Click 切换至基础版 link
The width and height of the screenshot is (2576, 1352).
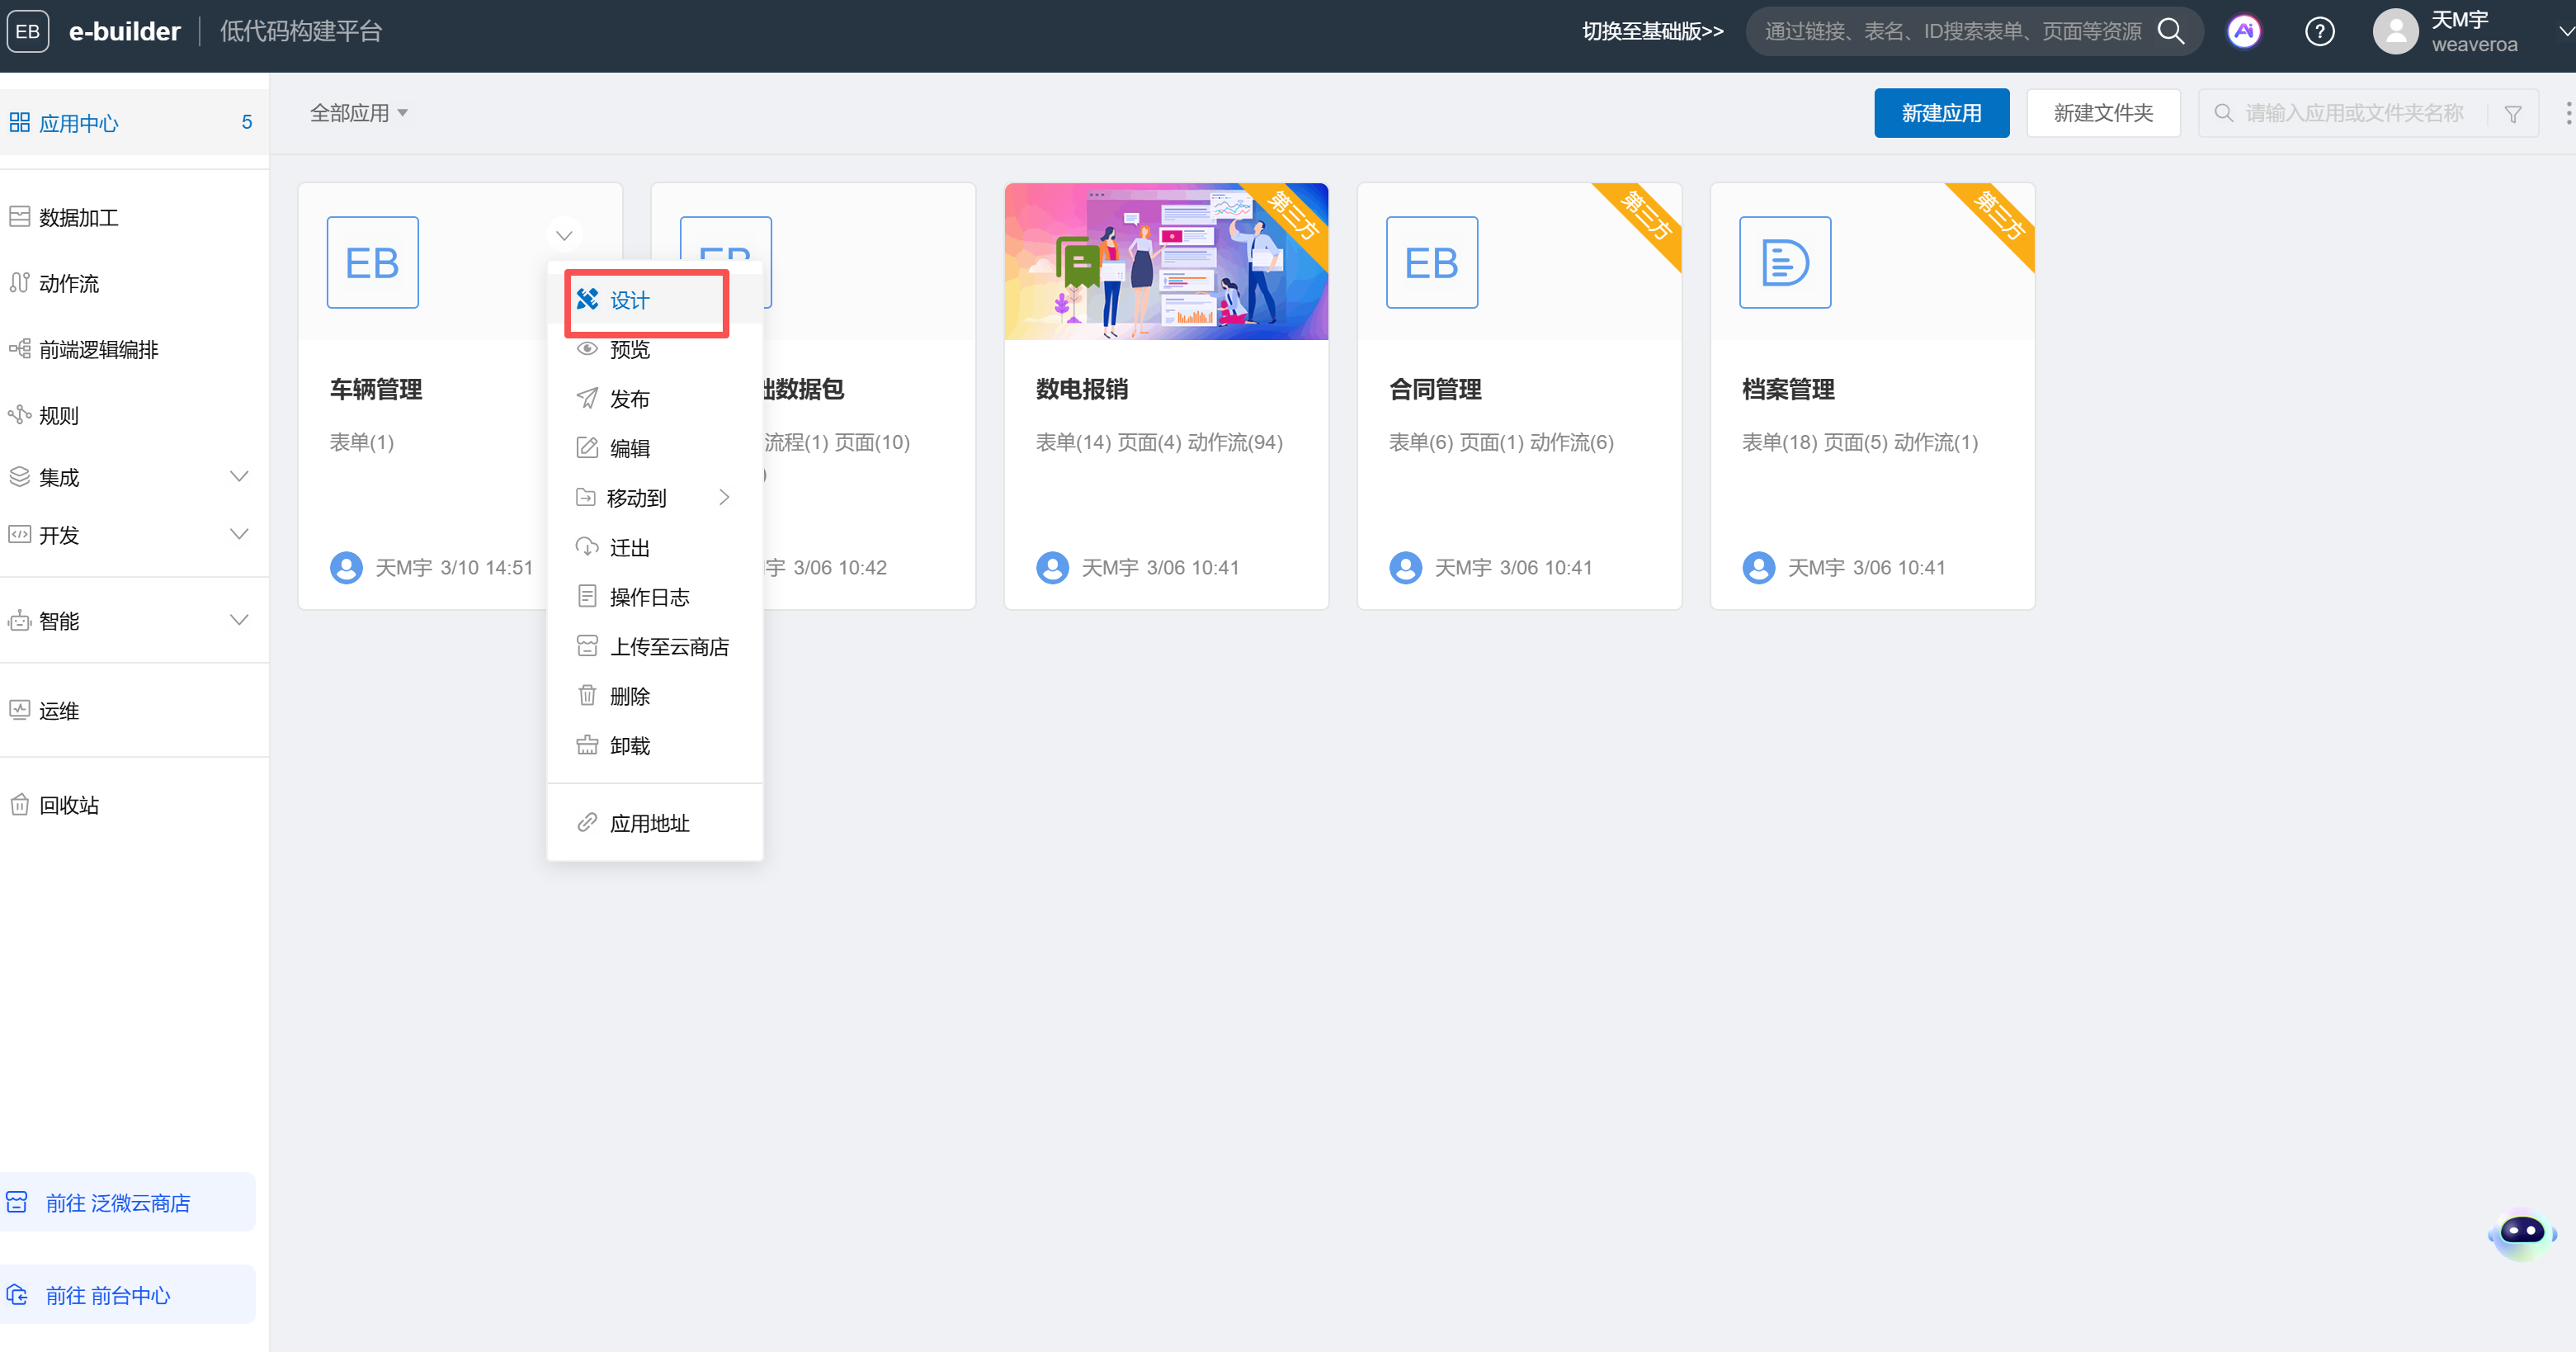[1652, 32]
